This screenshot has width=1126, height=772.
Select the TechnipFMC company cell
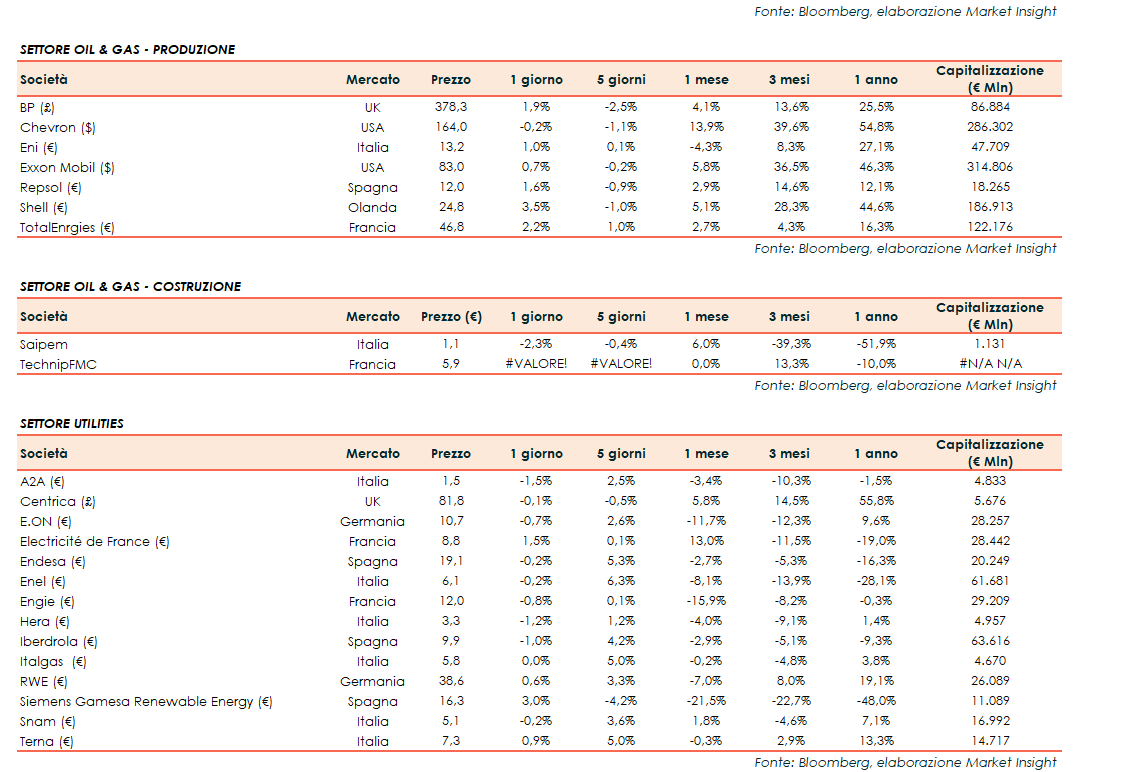59,364
